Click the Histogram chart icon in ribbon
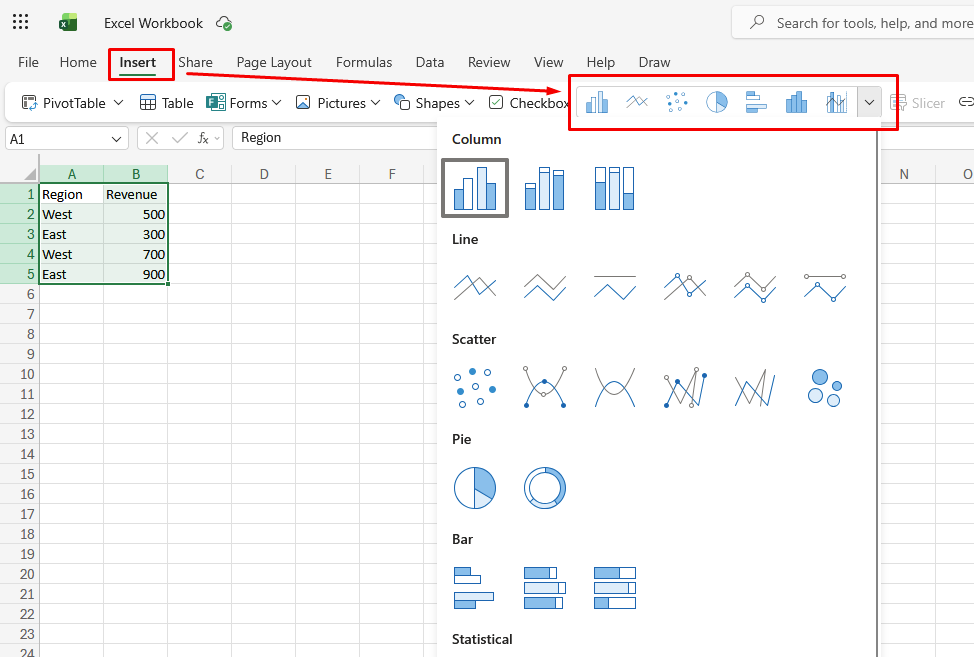This screenshot has height=657, width=974. click(796, 102)
